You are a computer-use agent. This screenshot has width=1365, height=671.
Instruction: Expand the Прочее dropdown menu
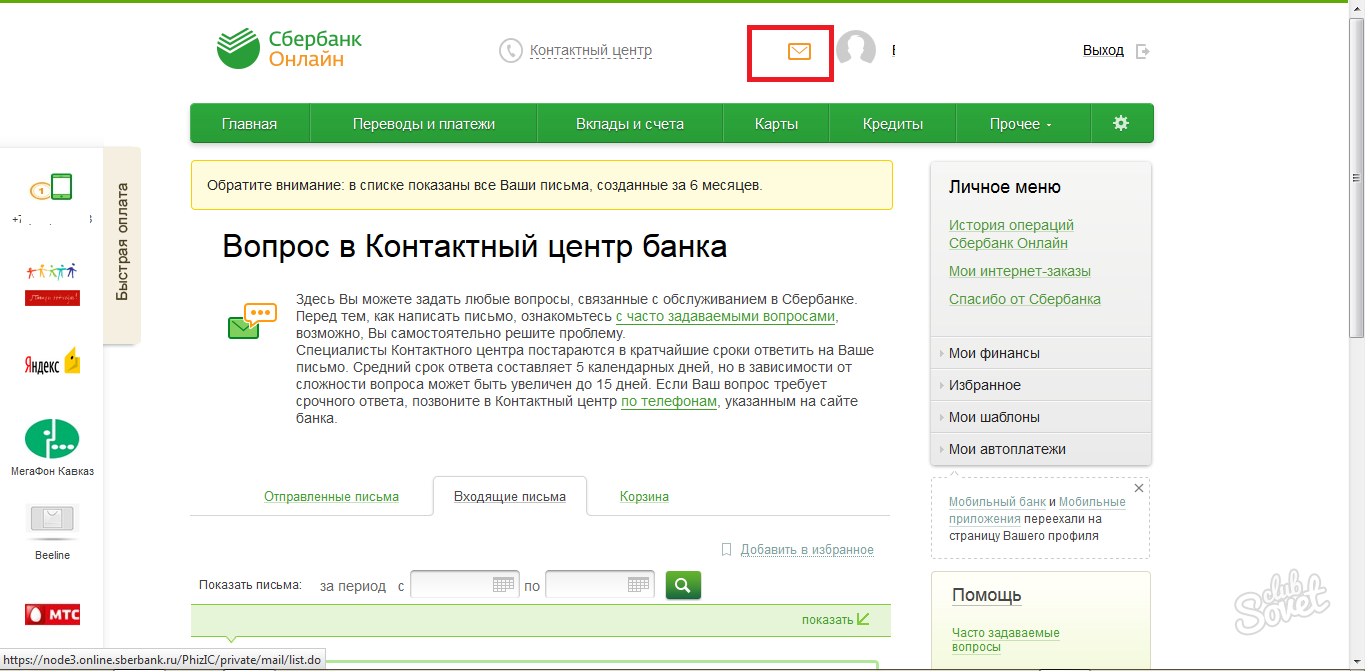click(x=1020, y=124)
